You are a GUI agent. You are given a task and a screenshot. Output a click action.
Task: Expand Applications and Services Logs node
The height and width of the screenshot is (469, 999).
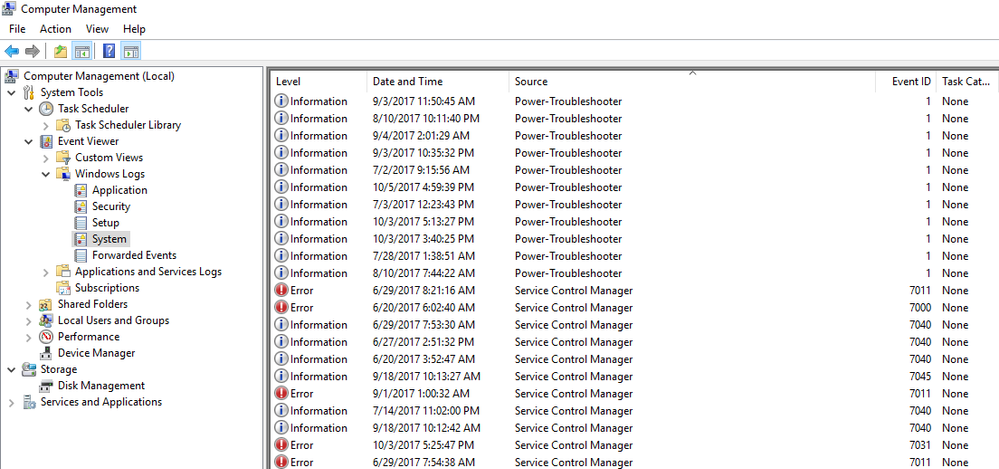click(x=46, y=272)
